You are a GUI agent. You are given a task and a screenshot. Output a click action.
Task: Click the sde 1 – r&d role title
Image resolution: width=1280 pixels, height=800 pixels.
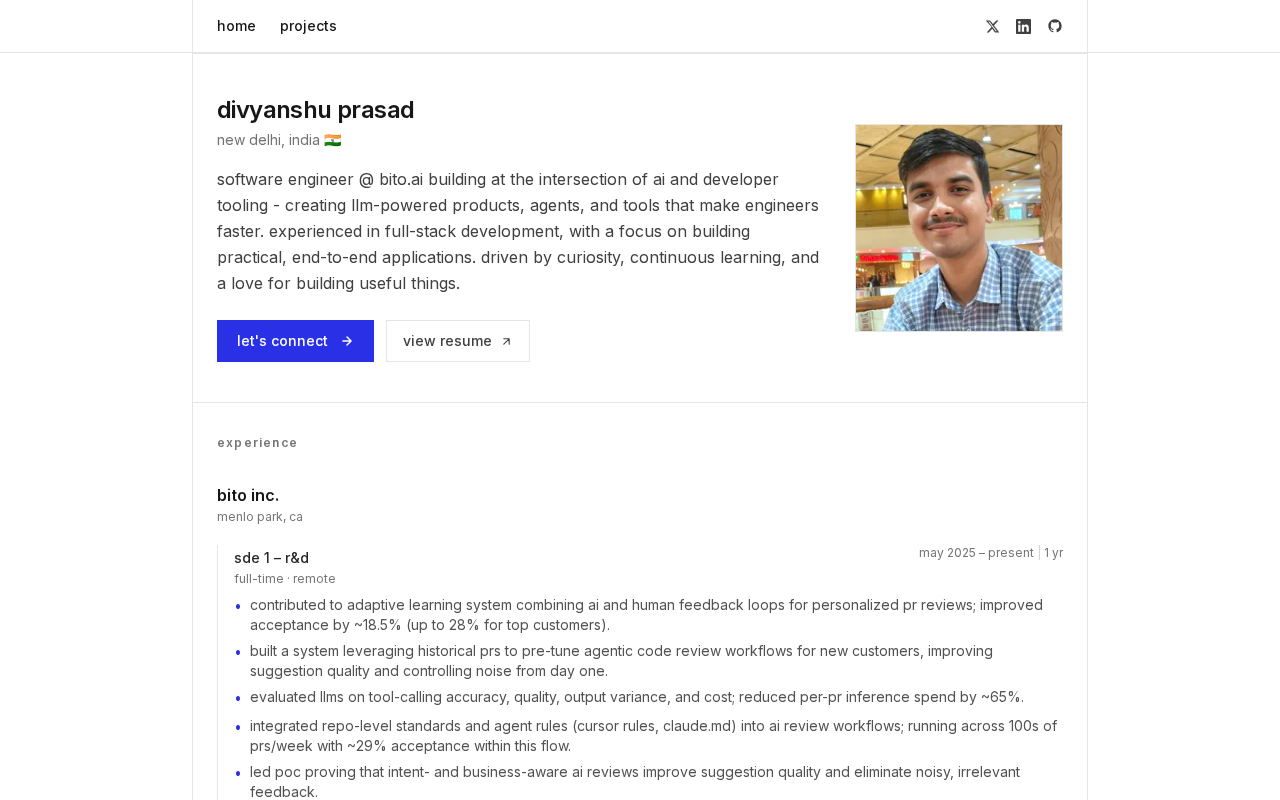pyautogui.click(x=271, y=558)
